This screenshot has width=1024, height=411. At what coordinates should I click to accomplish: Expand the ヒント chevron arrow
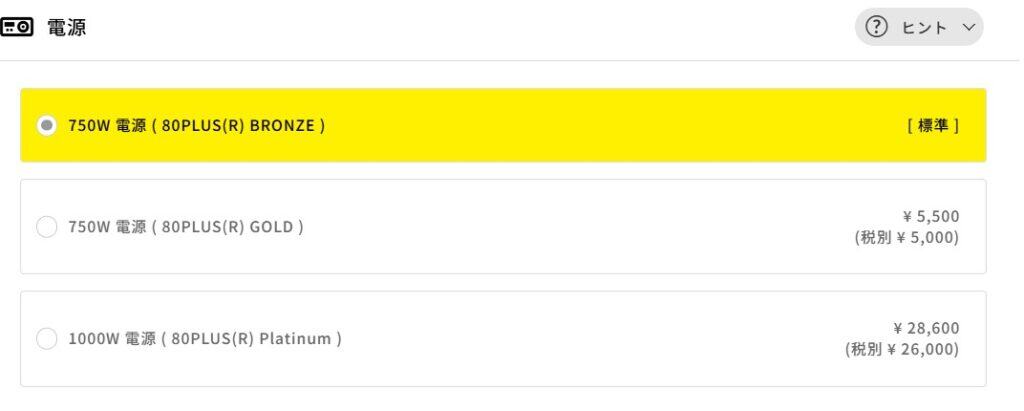click(967, 28)
